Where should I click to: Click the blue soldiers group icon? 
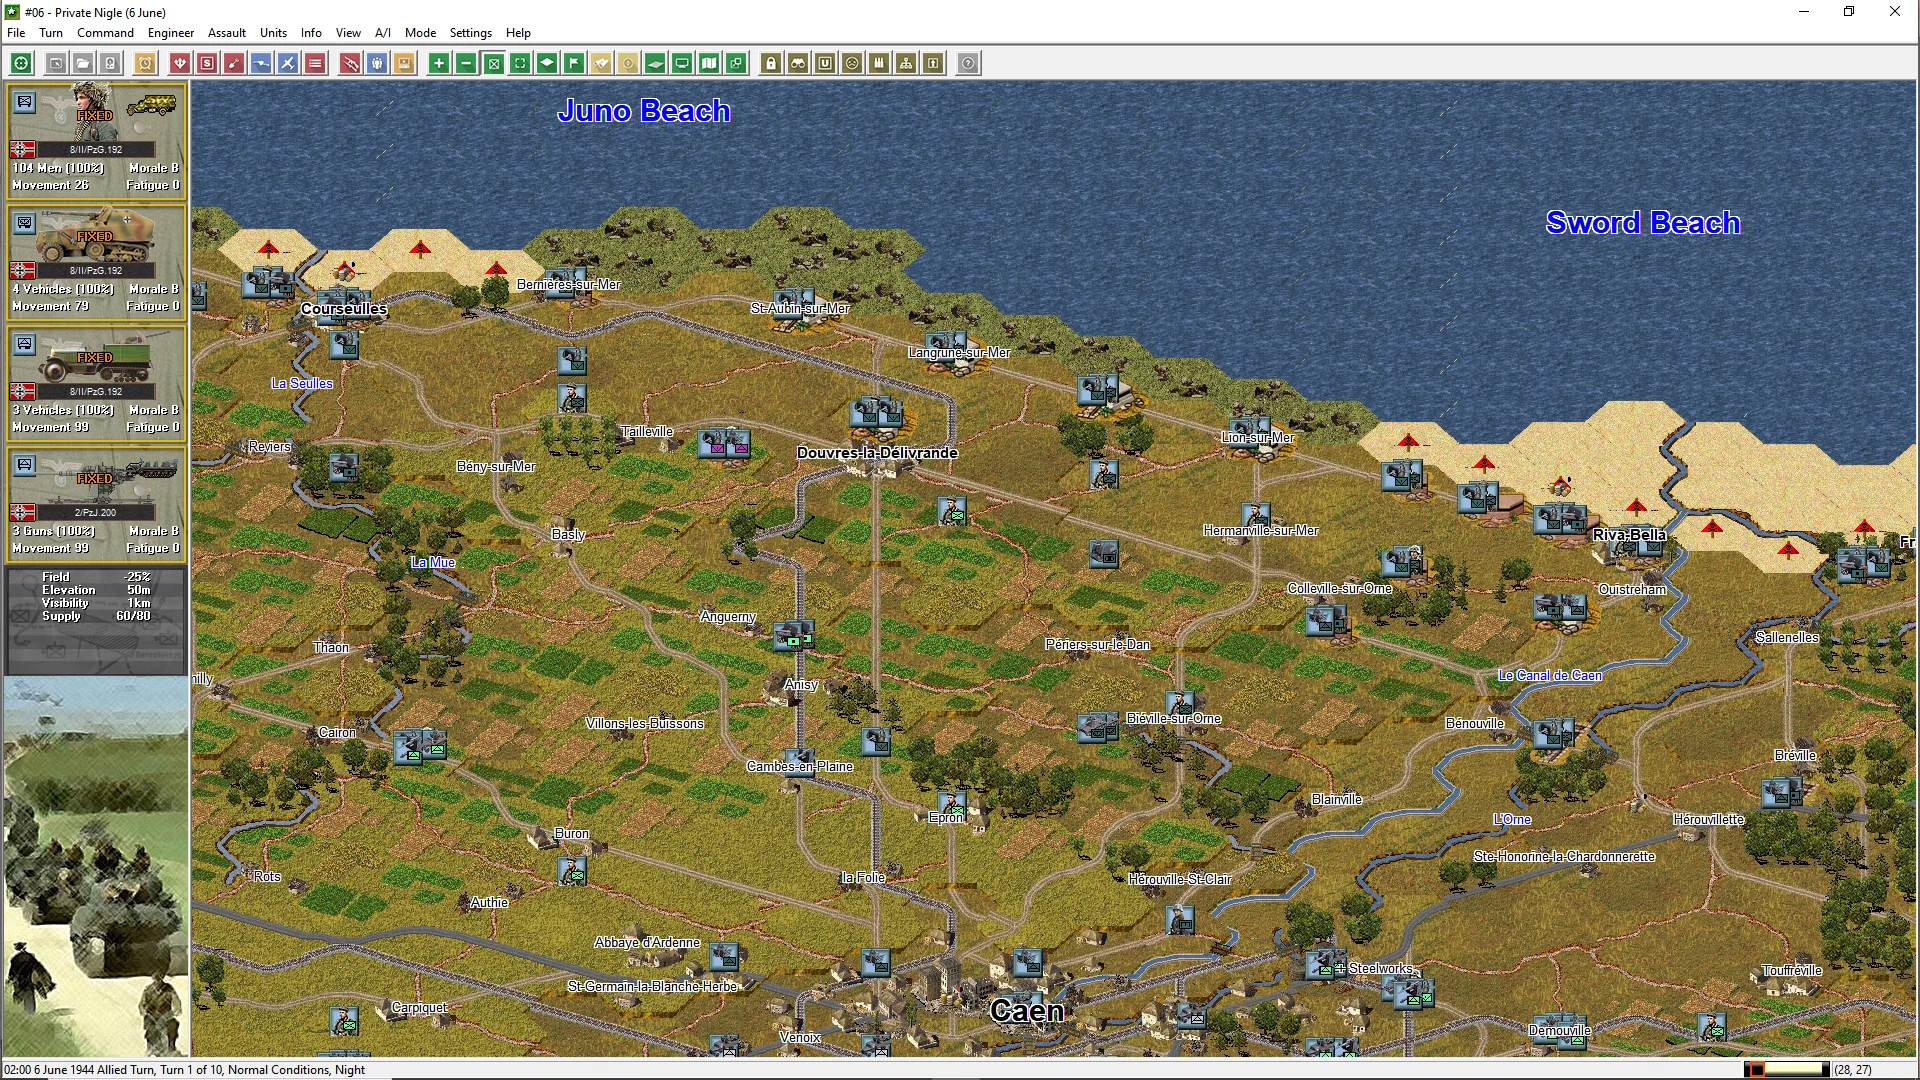[x=377, y=63]
